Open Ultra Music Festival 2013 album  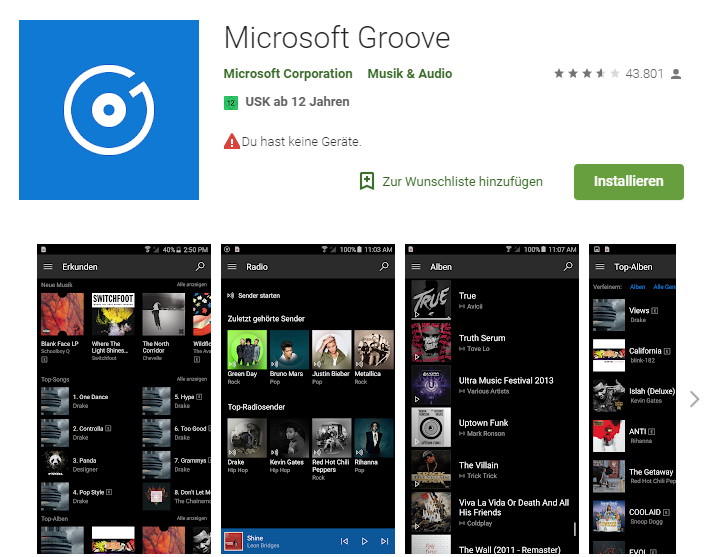click(x=492, y=385)
